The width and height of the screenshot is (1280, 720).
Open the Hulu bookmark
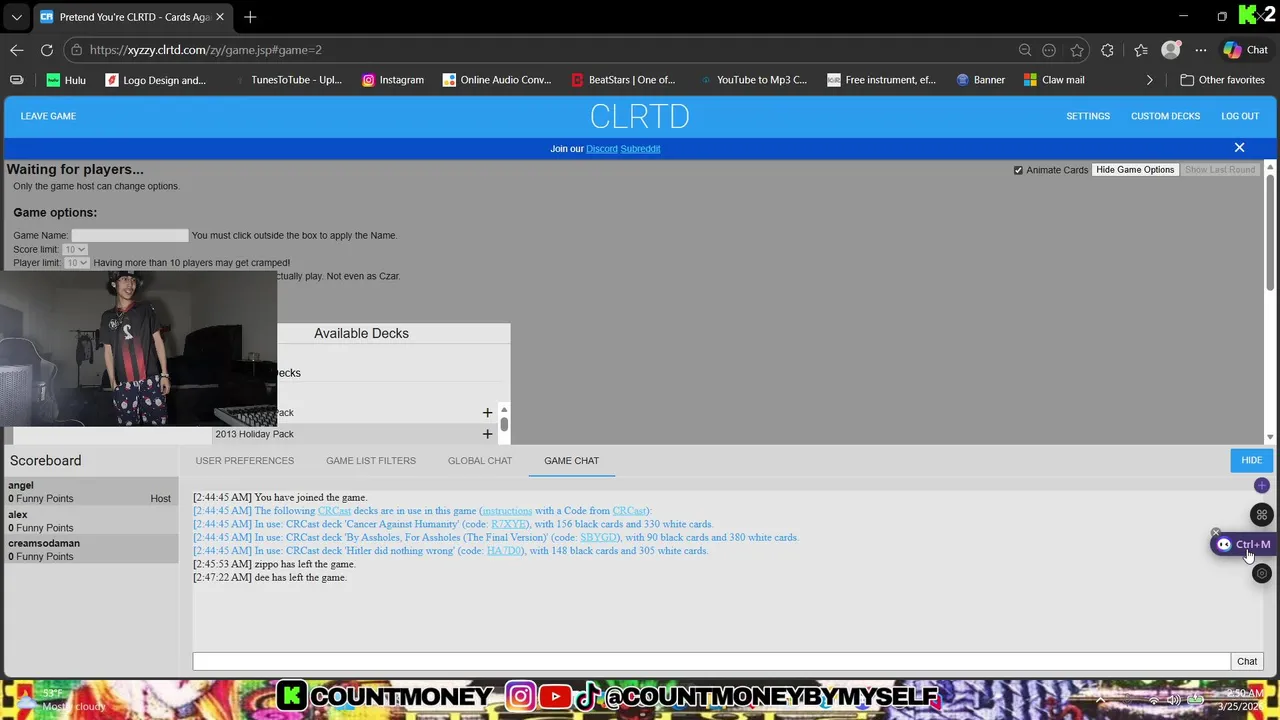tap(66, 80)
